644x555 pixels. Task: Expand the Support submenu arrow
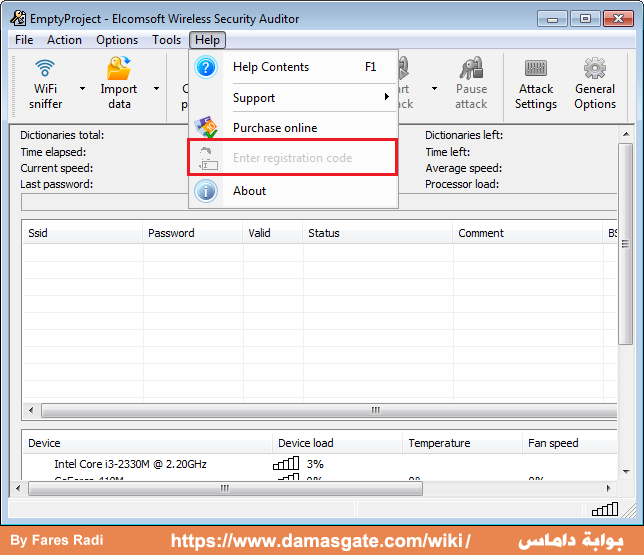pyautogui.click(x=386, y=97)
